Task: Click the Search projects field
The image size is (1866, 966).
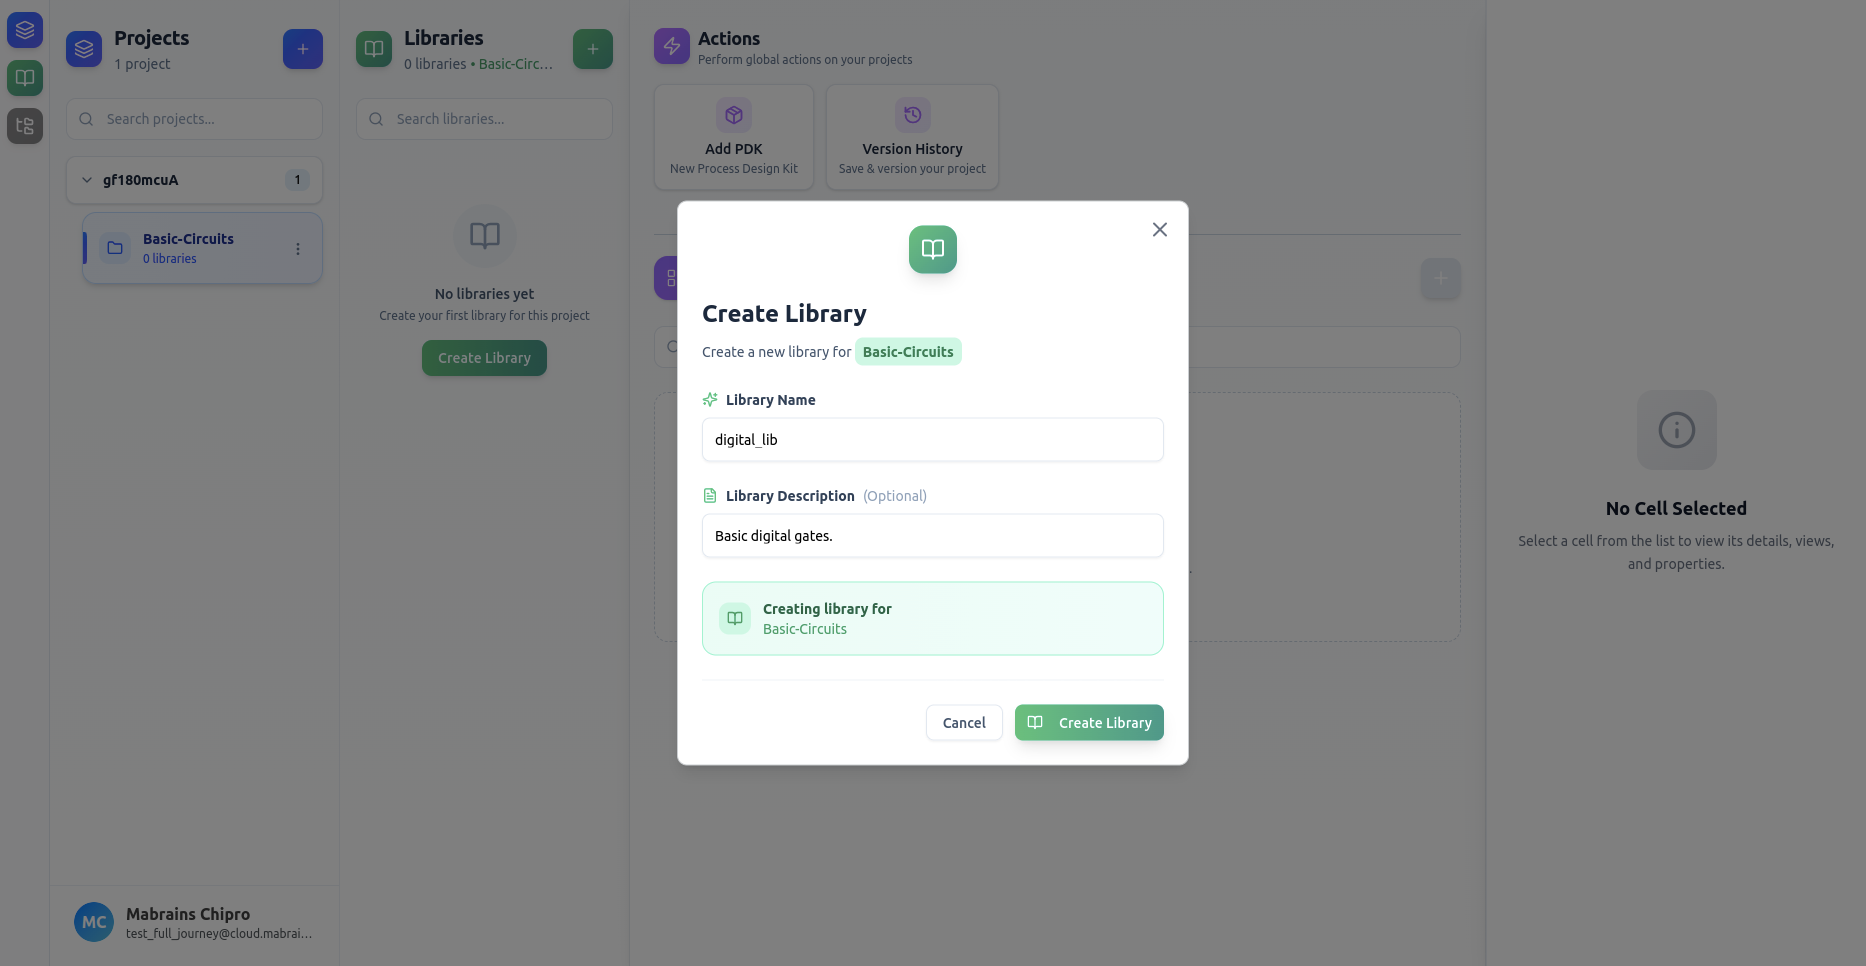Action: [194, 118]
